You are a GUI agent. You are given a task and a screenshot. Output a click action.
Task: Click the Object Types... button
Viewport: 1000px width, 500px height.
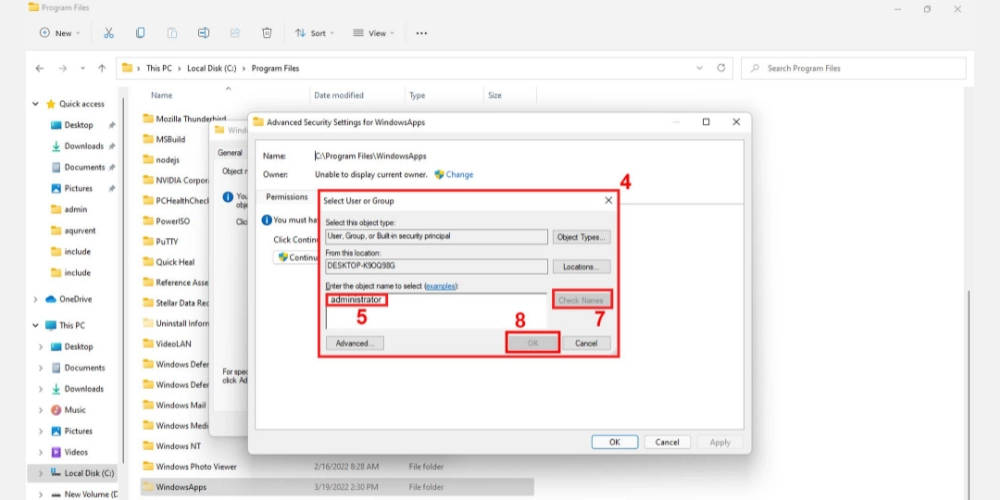coord(582,237)
